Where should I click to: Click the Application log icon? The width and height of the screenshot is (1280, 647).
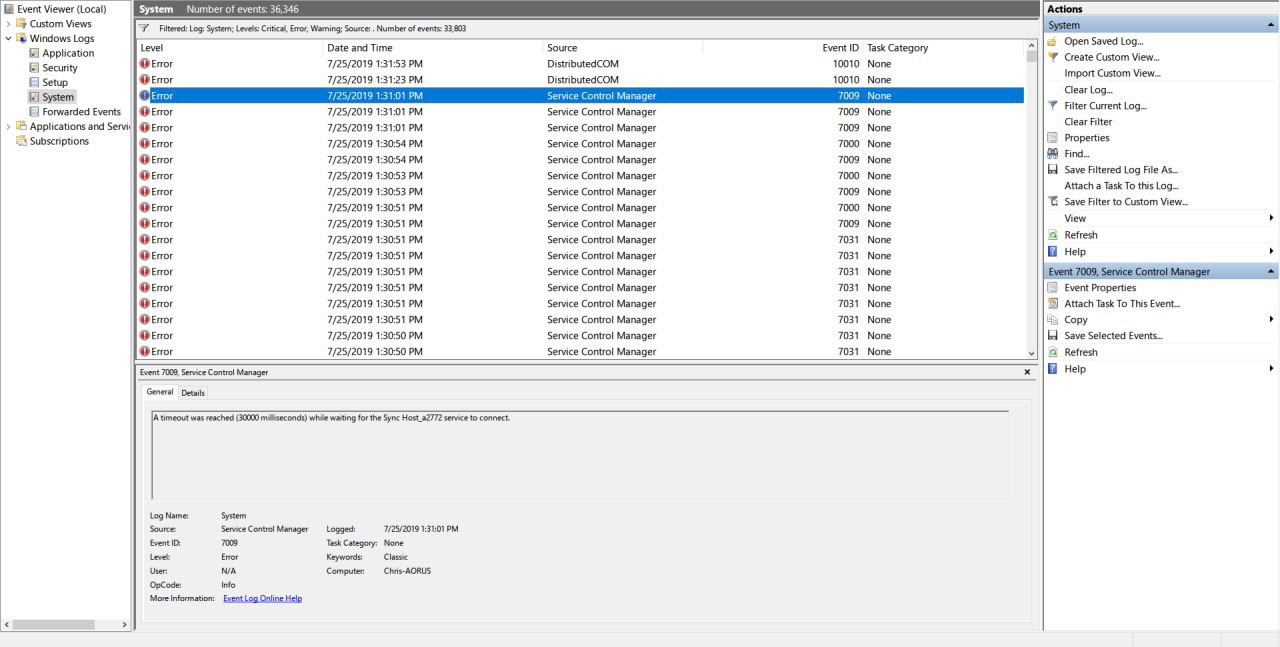pyautogui.click(x=35, y=53)
